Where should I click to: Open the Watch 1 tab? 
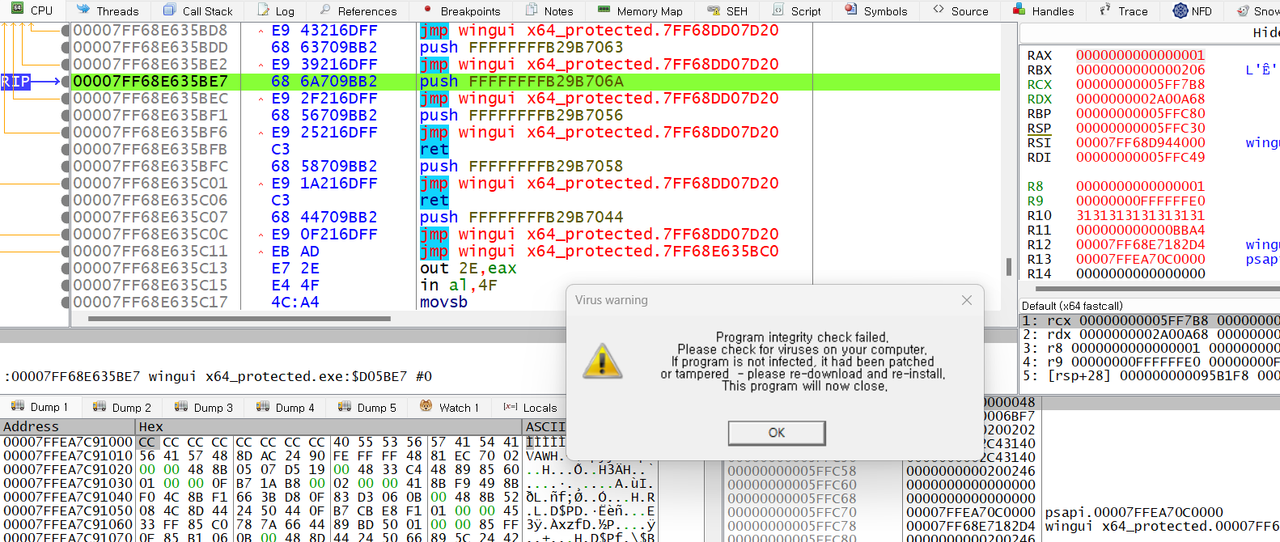pyautogui.click(x=450, y=407)
